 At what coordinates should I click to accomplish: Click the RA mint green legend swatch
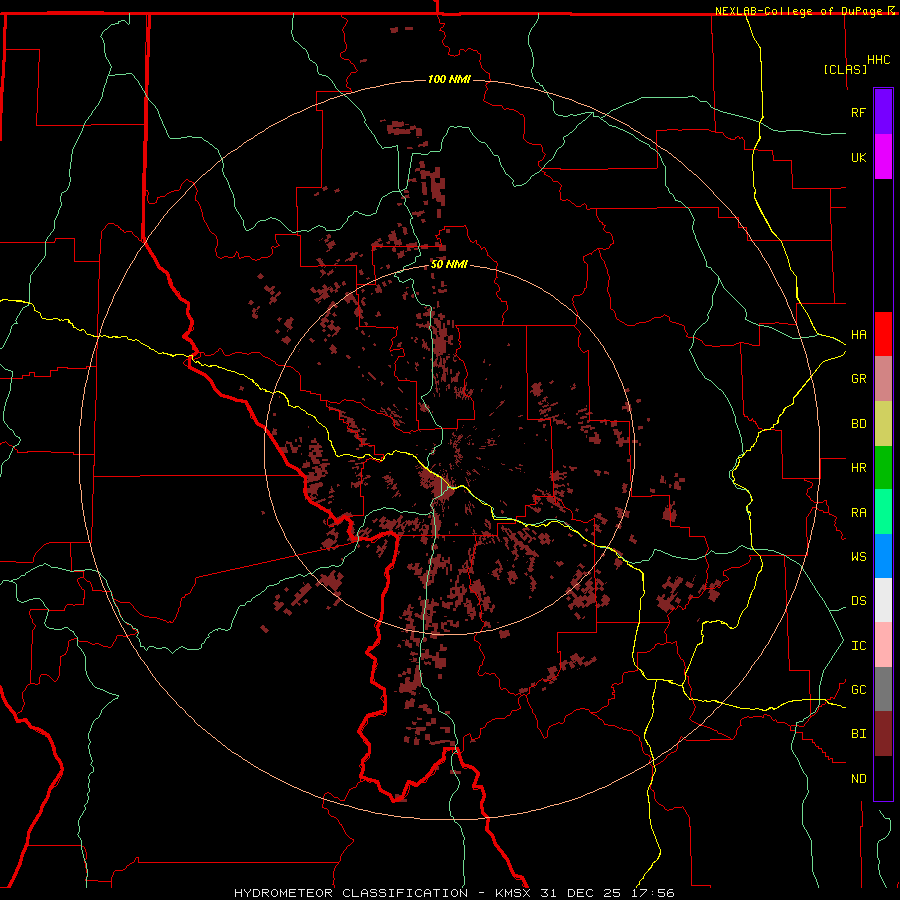click(x=883, y=512)
